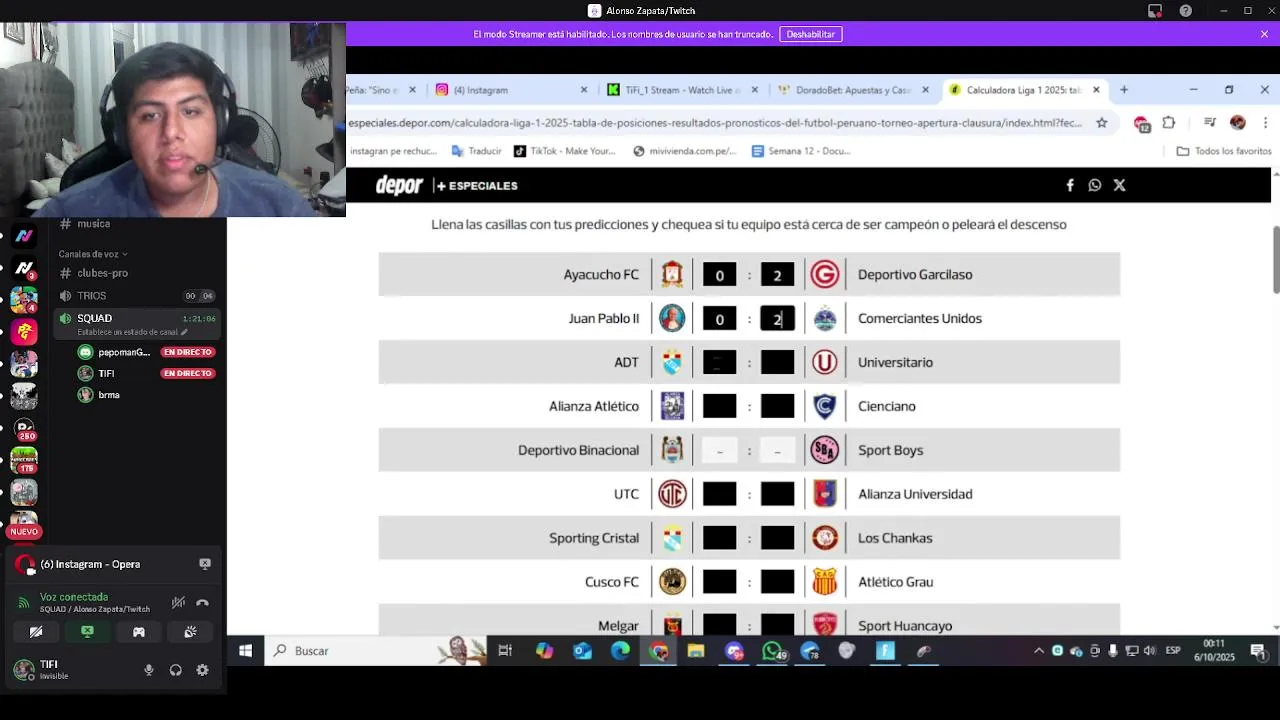This screenshot has width=1280, height=720.
Task: Open voice connection signal info icon
Action: point(24,603)
